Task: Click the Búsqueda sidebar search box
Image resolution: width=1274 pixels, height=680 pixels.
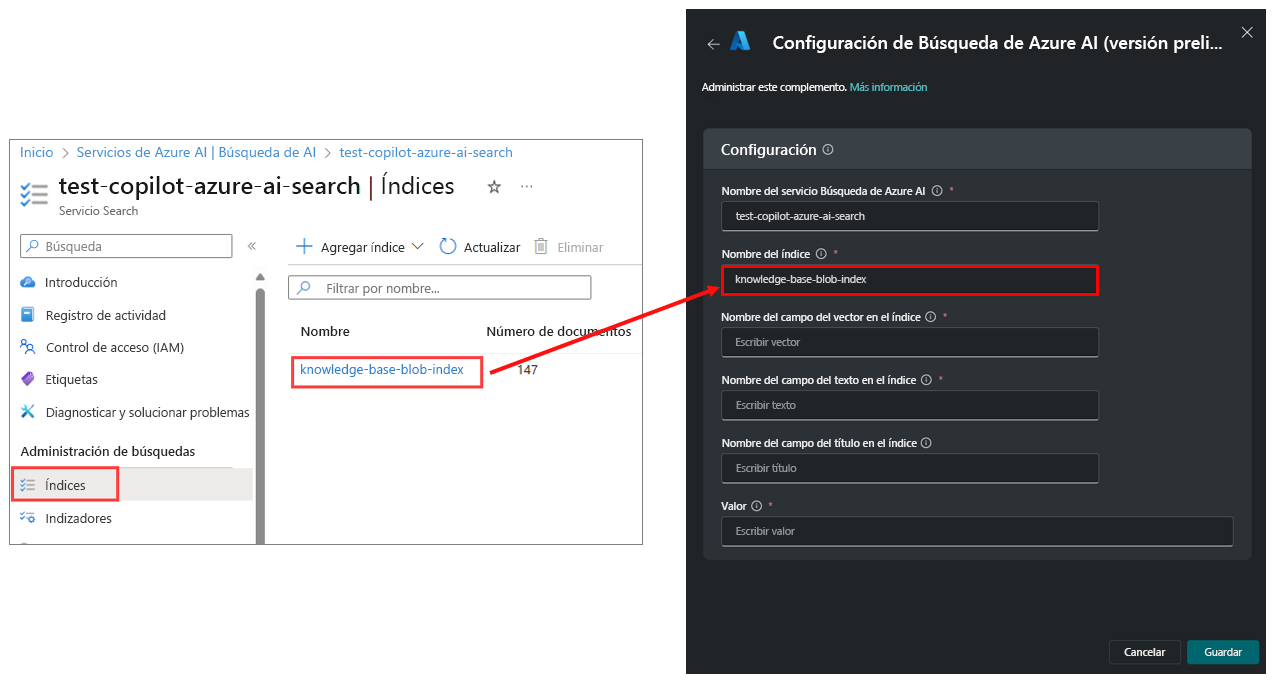Action: point(126,246)
